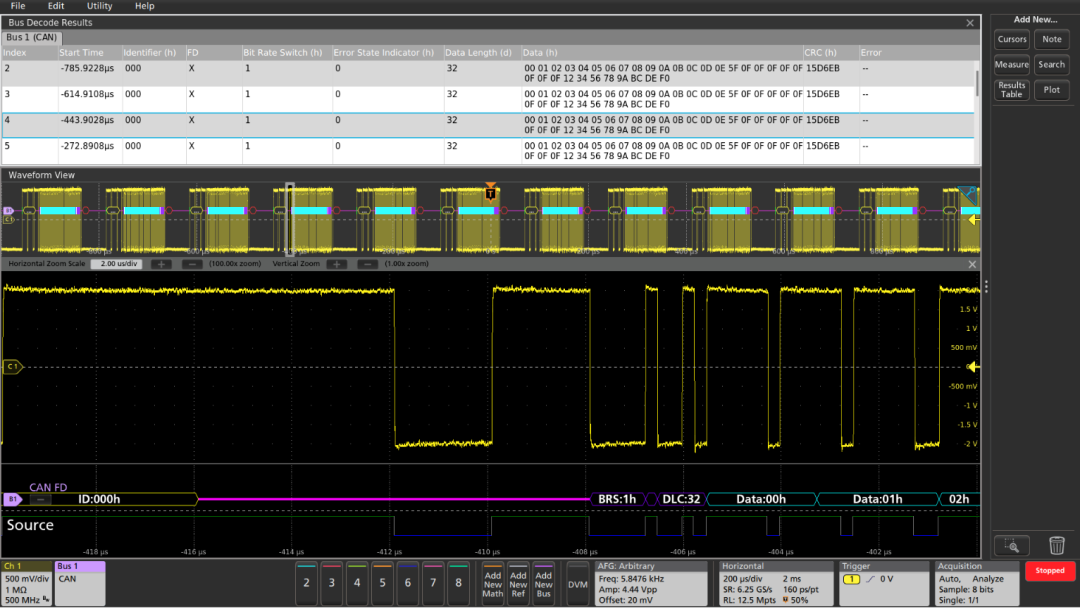Increase vertical zoom with plus button
Screen dimensions: 1080x609
[337, 264]
